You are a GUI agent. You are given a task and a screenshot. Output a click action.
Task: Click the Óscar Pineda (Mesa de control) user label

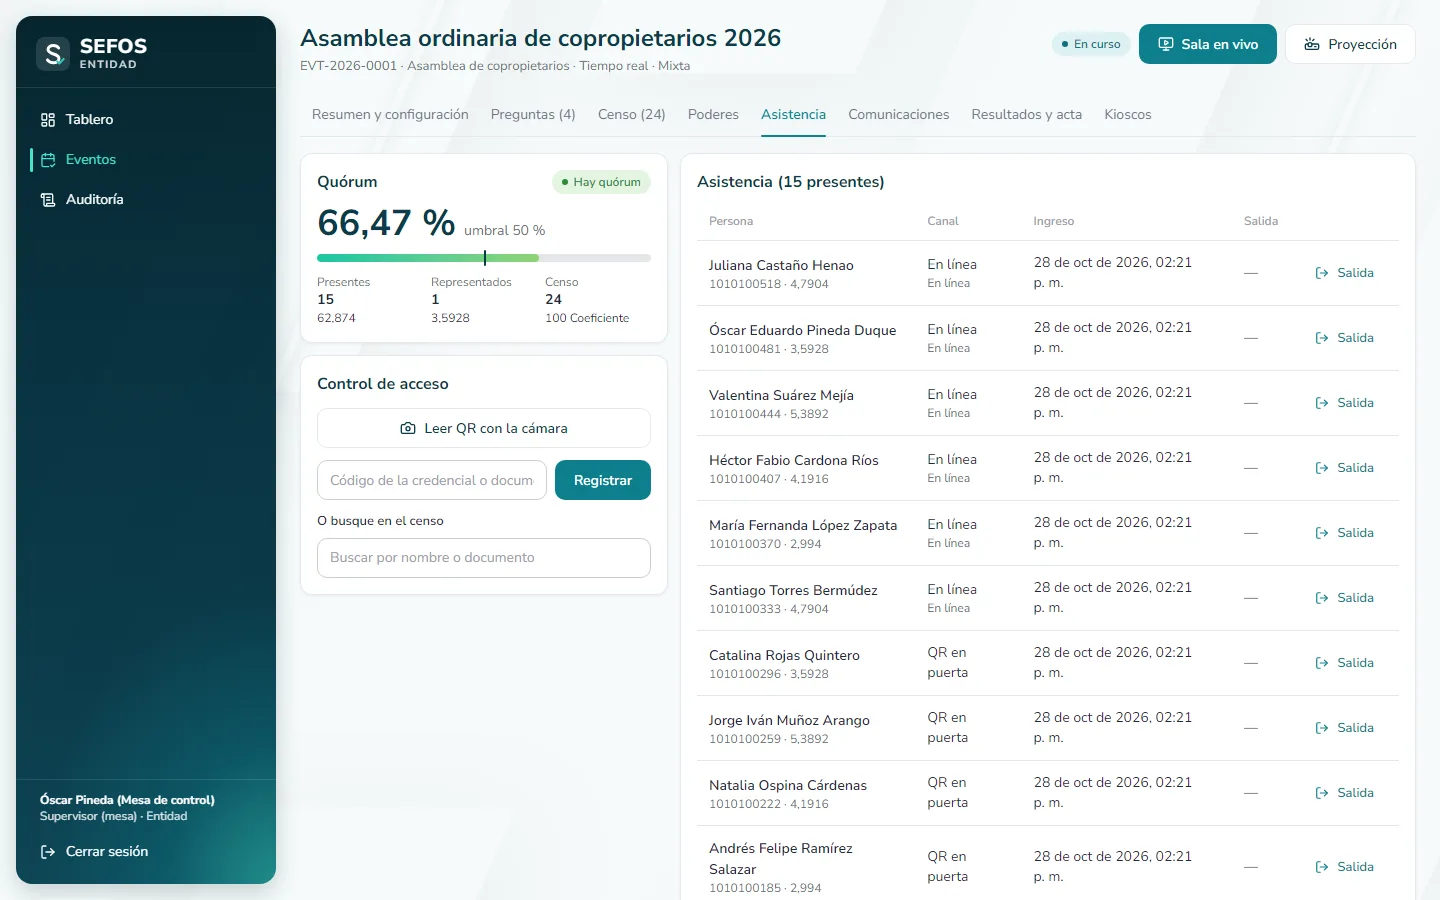click(x=127, y=800)
